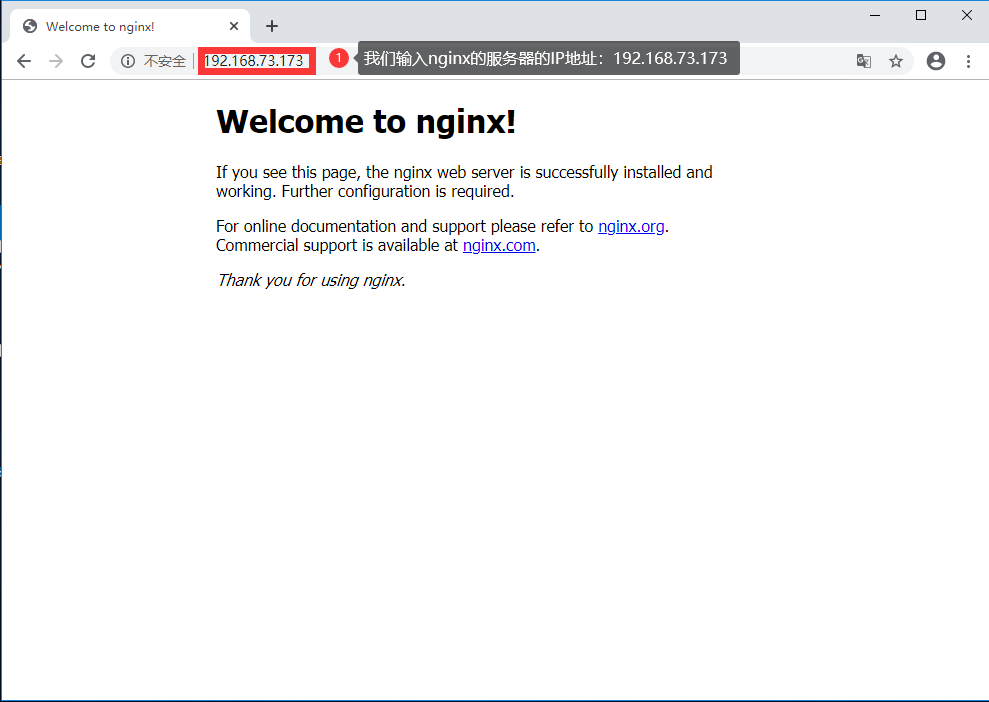Click the Welcome to nginx! heading
This screenshot has height=702, width=989.
point(366,121)
